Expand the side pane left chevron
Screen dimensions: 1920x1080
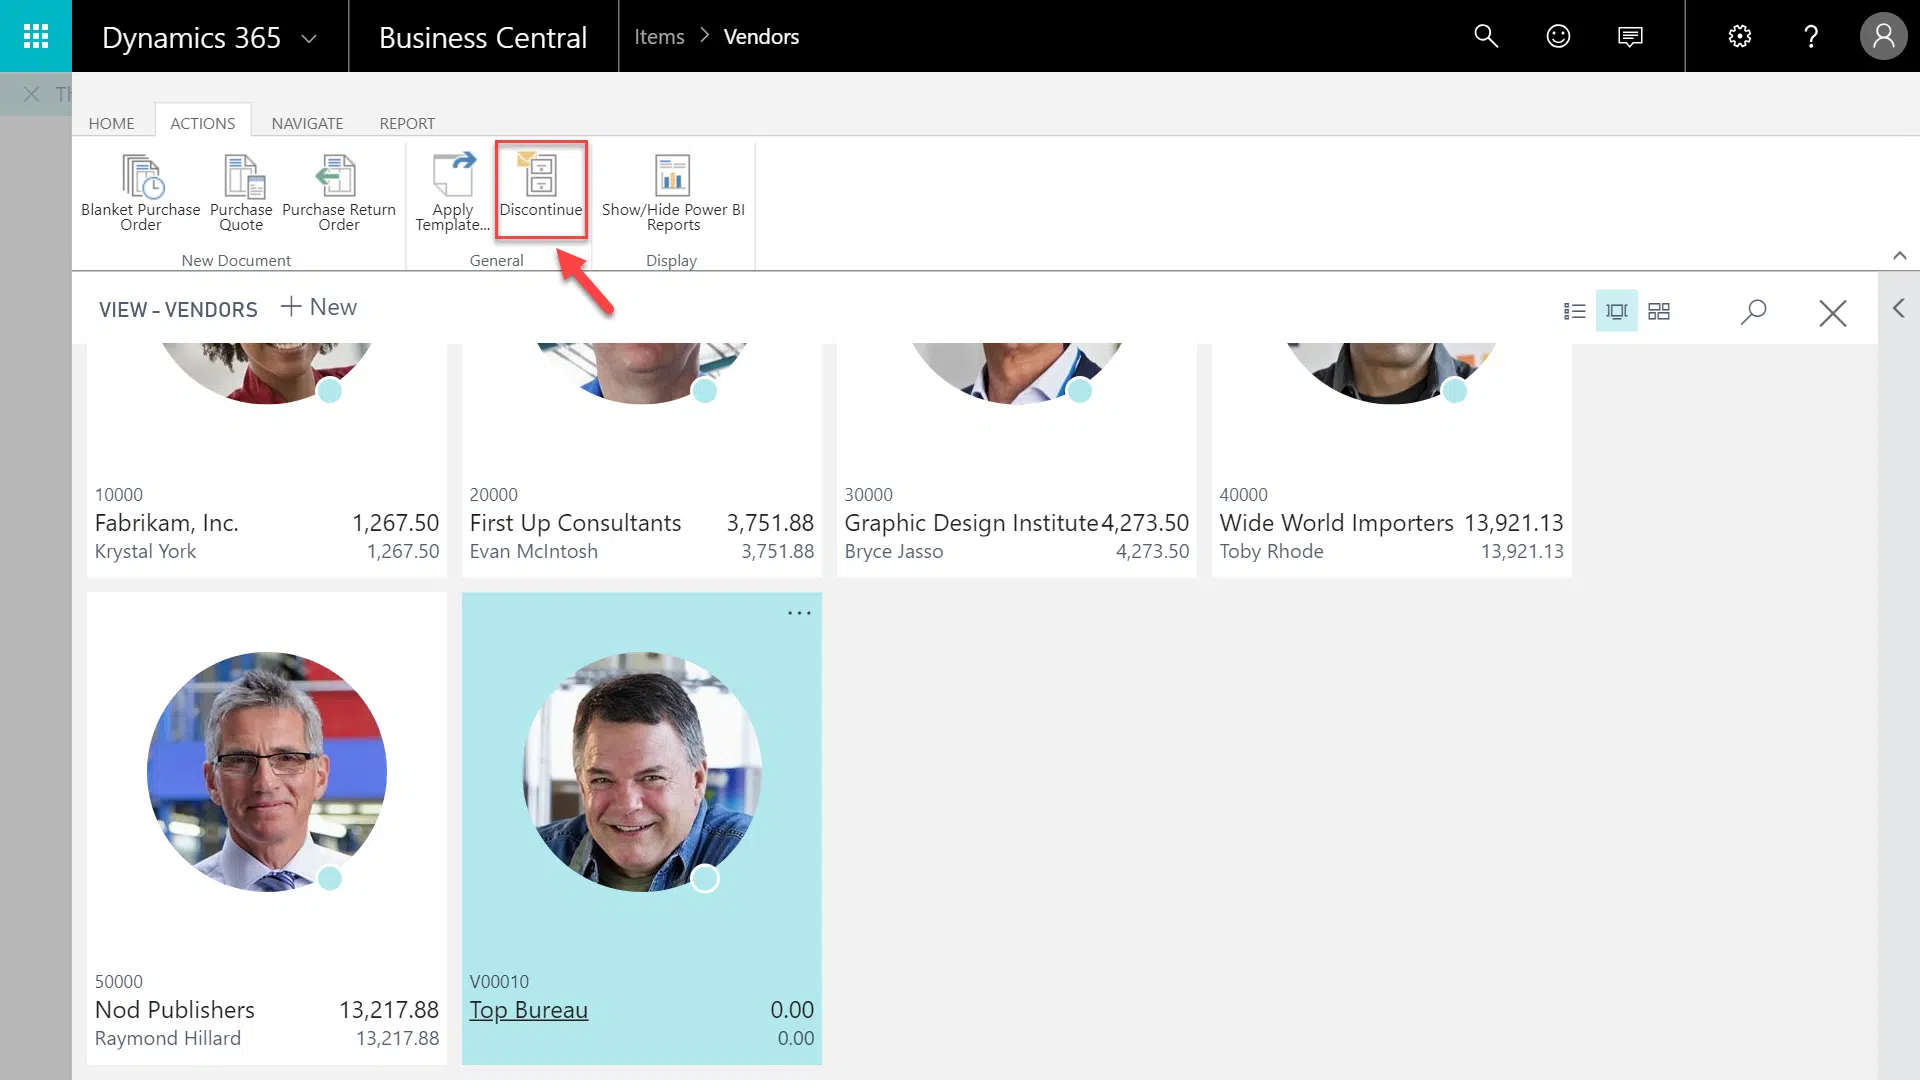[x=1898, y=309]
